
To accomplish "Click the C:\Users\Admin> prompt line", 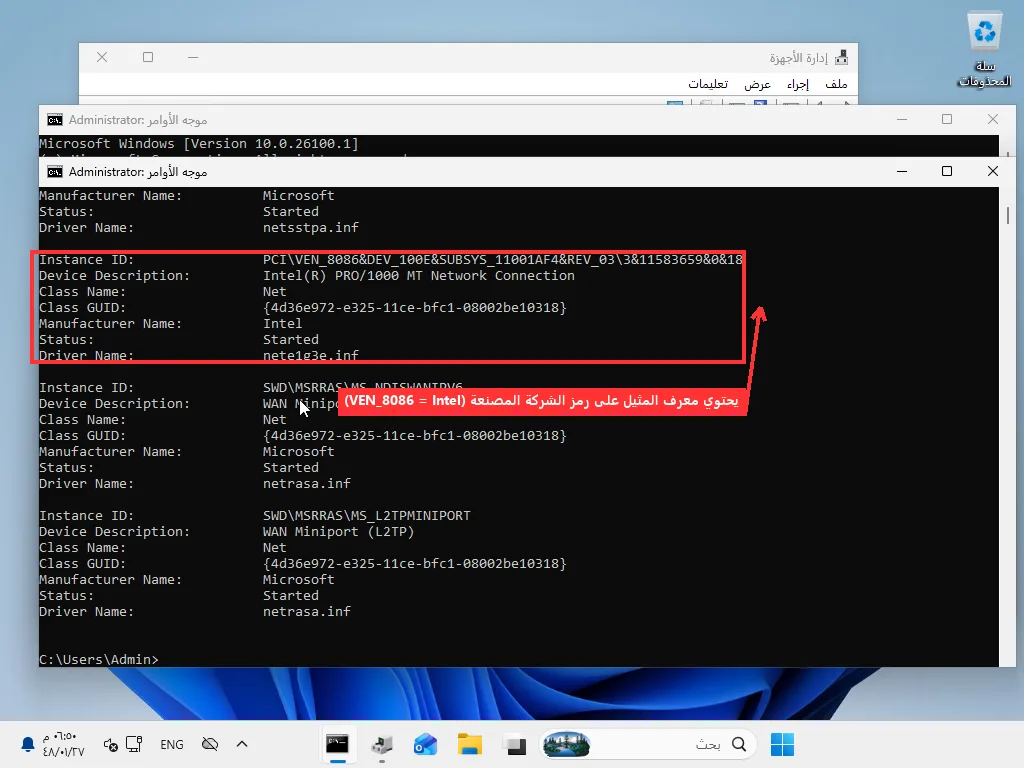I will pyautogui.click(x=99, y=660).
